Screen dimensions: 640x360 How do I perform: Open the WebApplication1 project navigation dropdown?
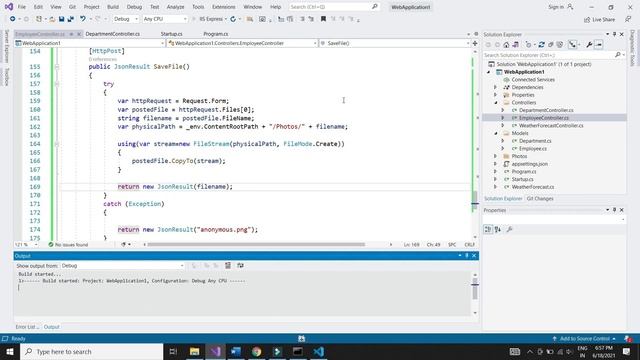pos(89,43)
